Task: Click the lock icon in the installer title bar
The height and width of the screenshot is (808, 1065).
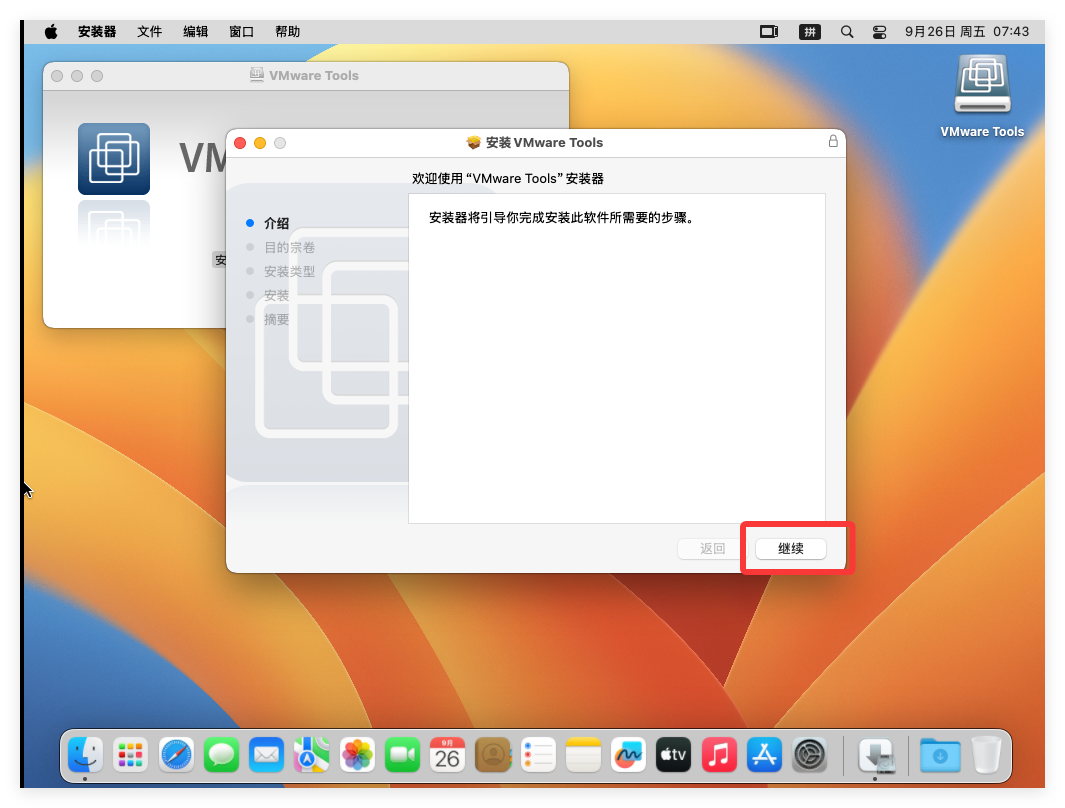Action: point(833,141)
